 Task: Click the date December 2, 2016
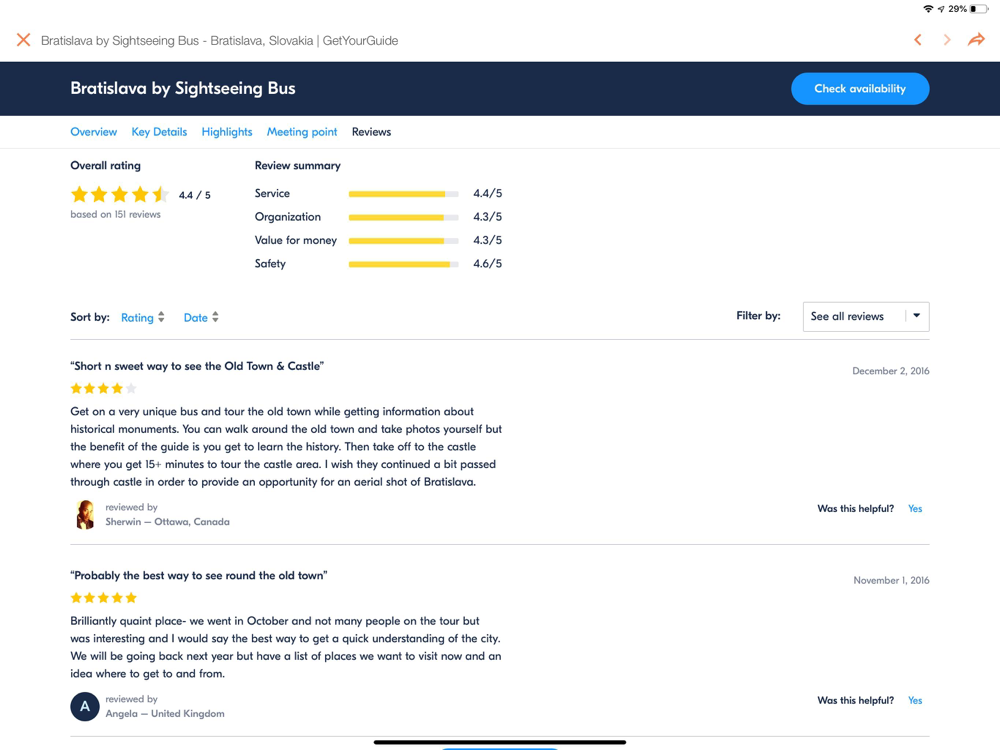tap(891, 371)
